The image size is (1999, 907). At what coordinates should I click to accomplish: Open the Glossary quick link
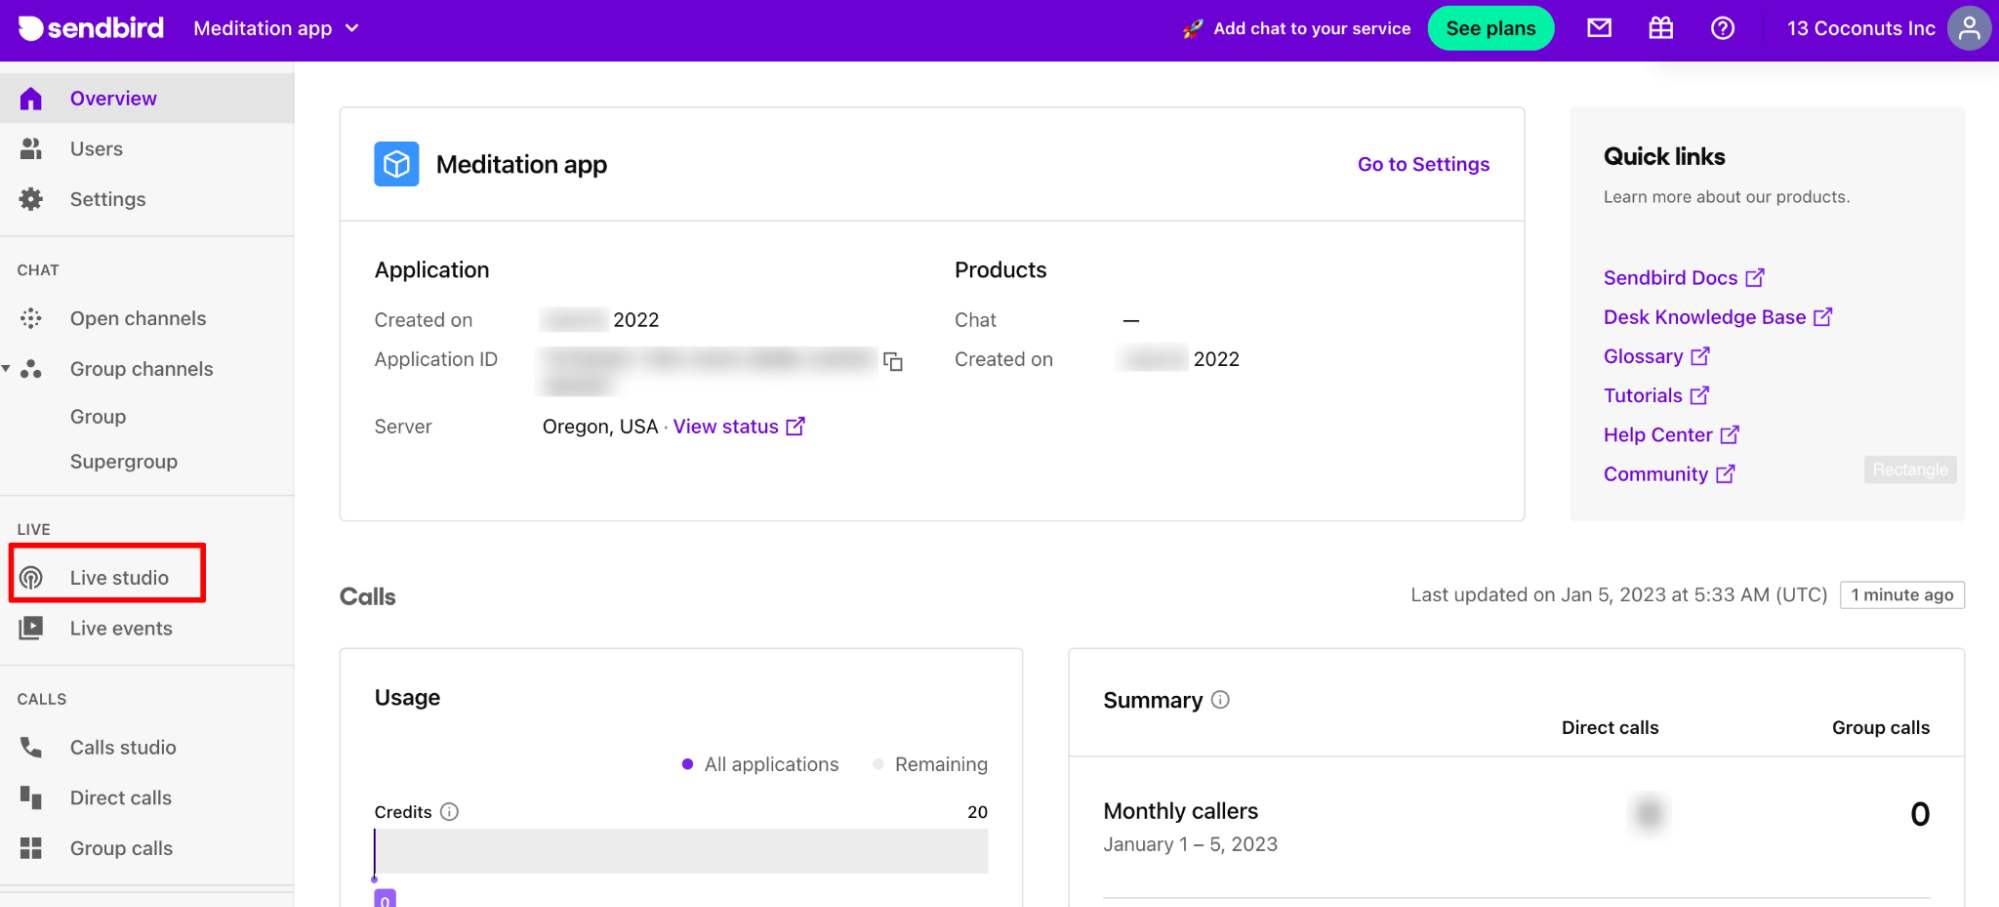click(1657, 356)
